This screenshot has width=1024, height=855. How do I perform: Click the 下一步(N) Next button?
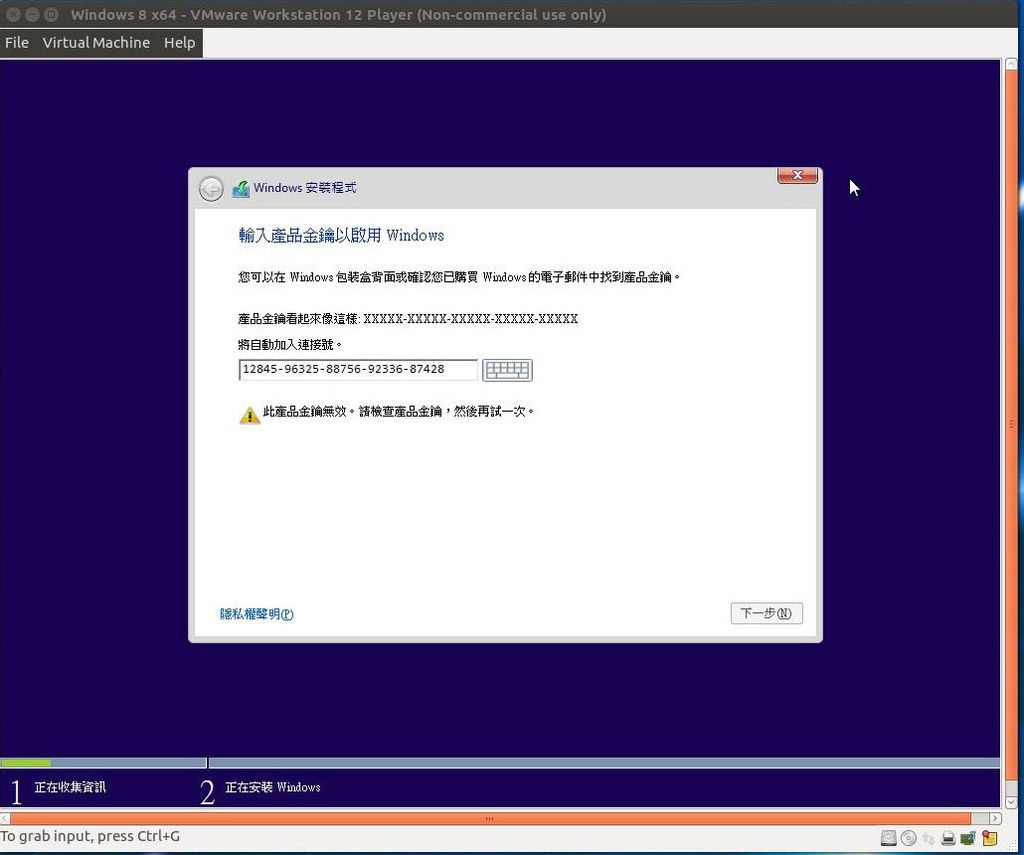766,613
